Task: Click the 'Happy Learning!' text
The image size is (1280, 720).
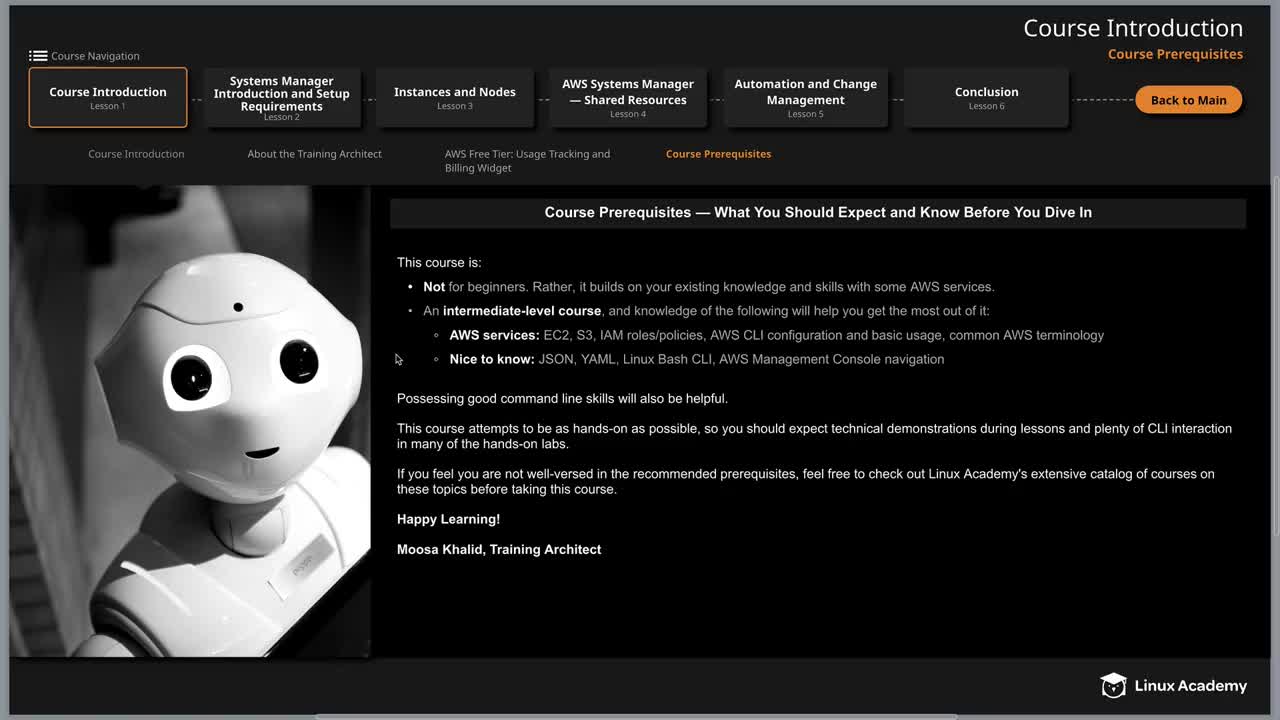Action: [448, 519]
